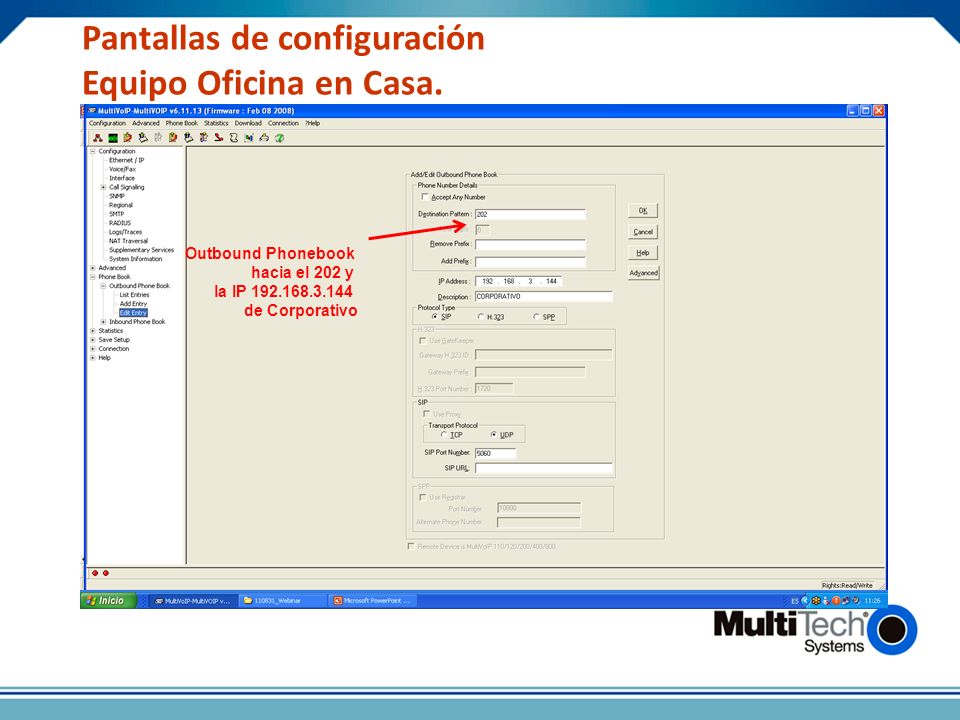Click the Remove Prefix field

click(530, 244)
